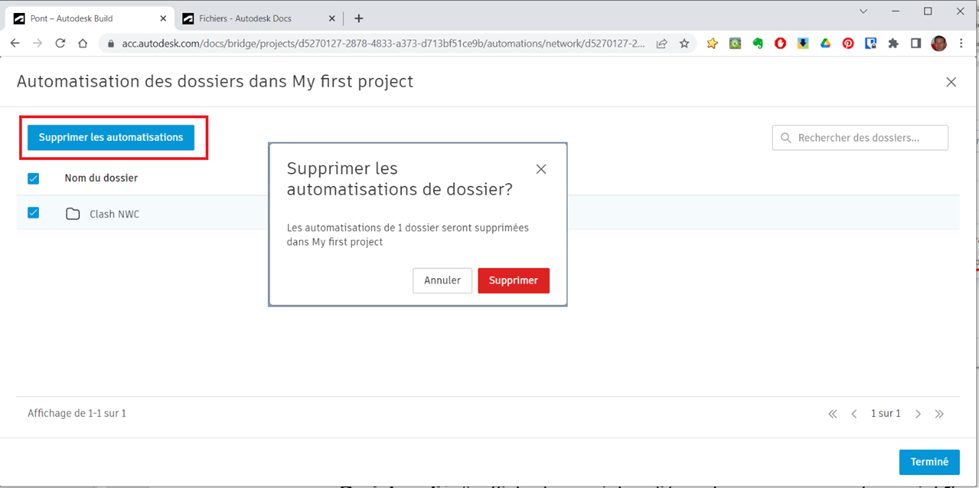Screen dimensions: 979x488
Task: Click the blue P lock extension icon
Action: 870,44
